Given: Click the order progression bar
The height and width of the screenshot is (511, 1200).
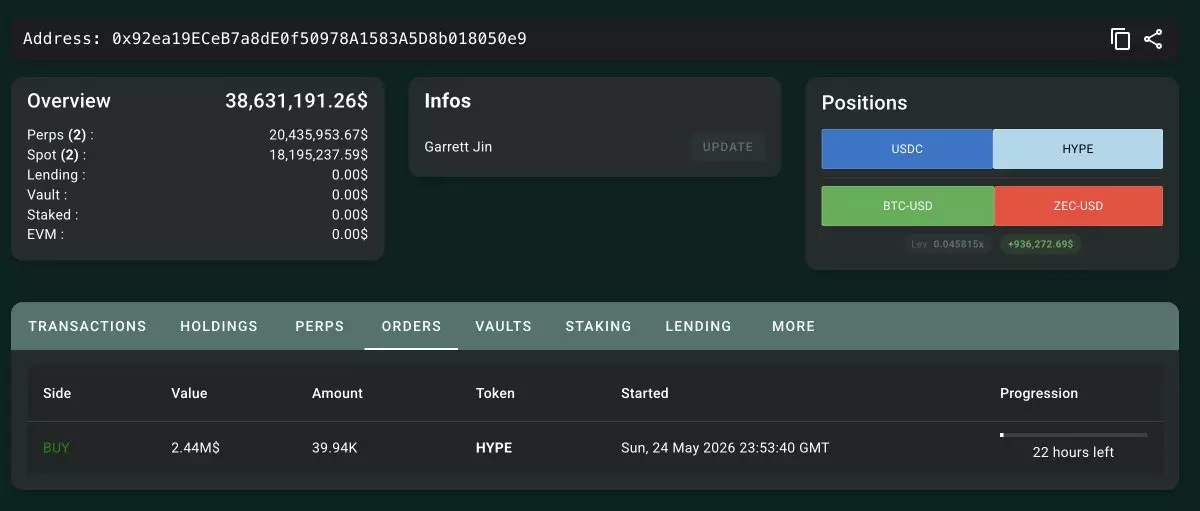Looking at the screenshot, I should pyautogui.click(x=1074, y=435).
